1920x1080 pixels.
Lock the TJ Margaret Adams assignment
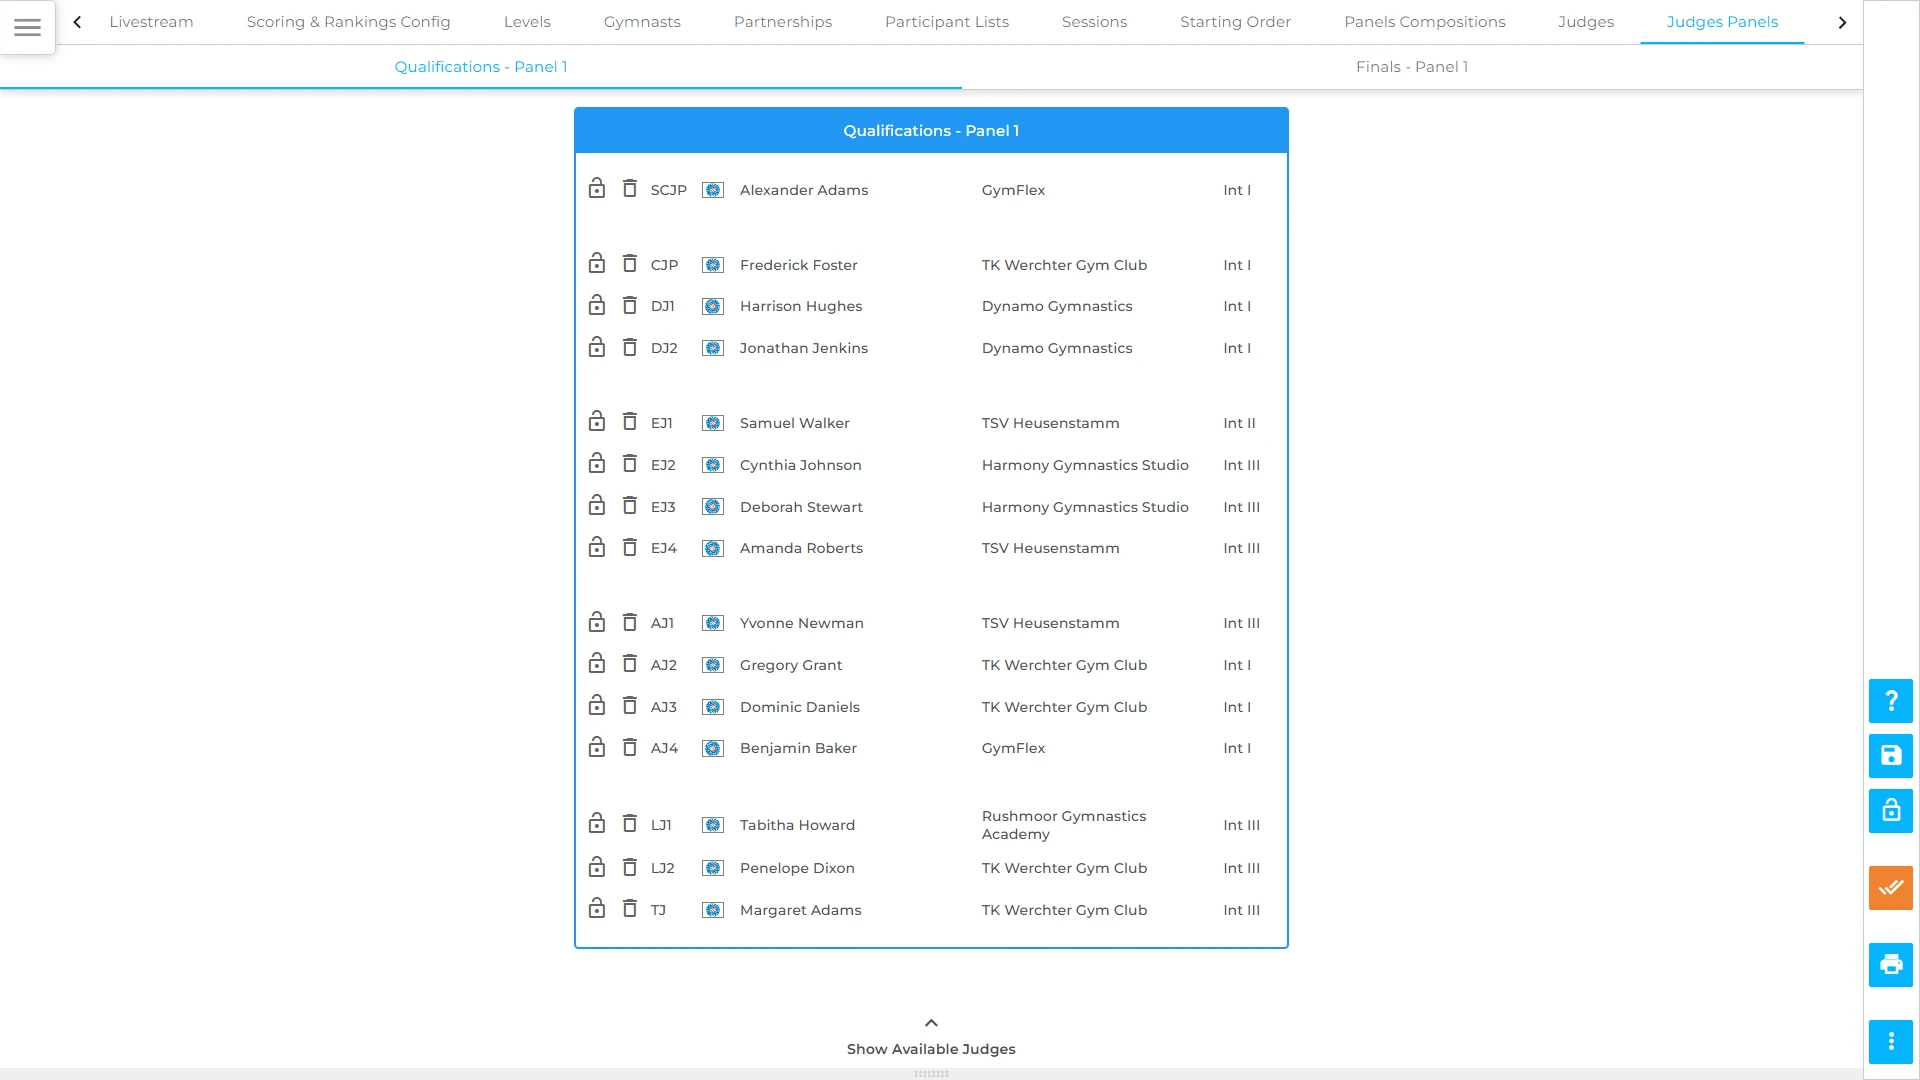(x=597, y=908)
